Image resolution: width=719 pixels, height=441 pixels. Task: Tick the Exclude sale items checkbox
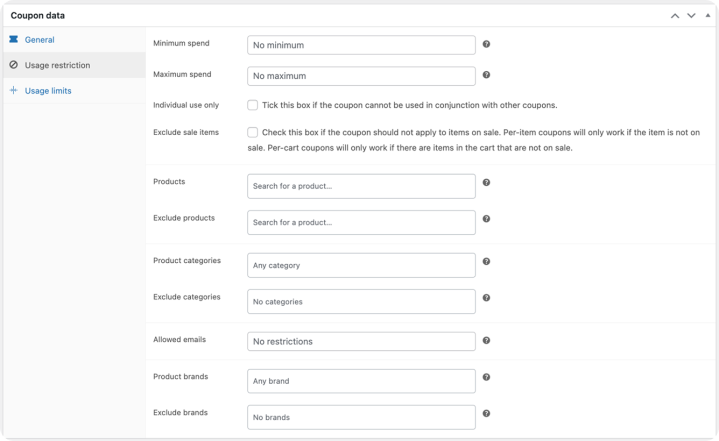(253, 132)
